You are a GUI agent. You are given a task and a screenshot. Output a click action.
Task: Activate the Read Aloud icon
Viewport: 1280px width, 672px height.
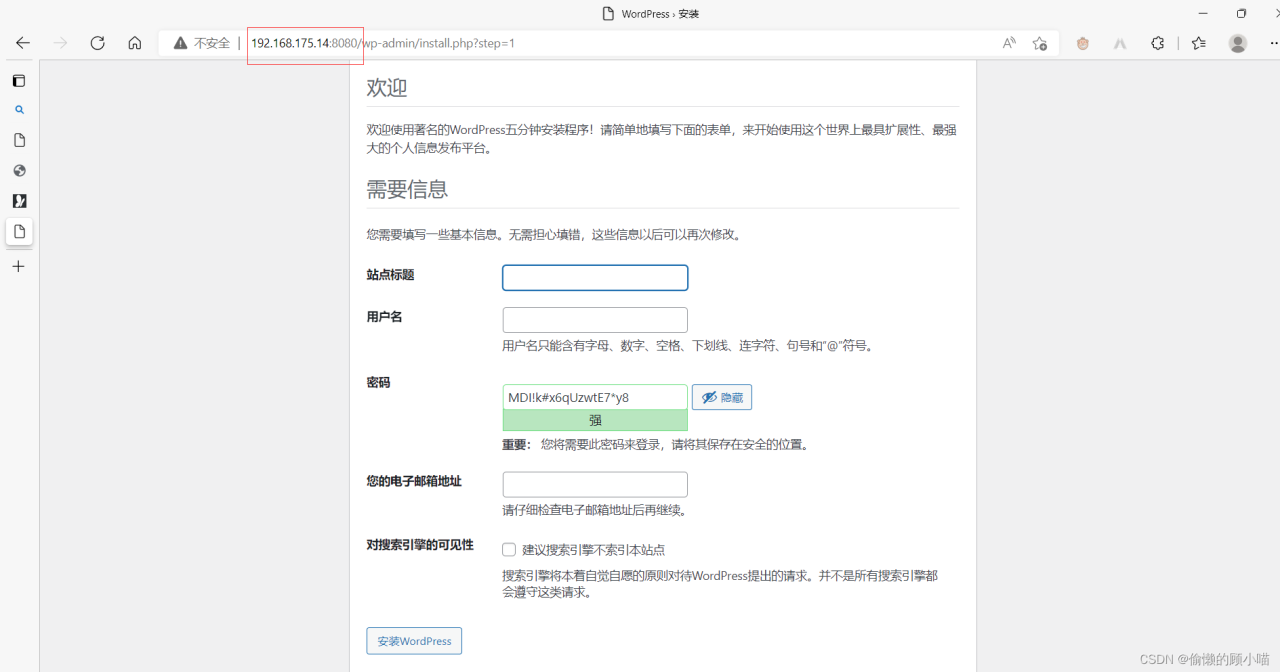pos(1009,43)
